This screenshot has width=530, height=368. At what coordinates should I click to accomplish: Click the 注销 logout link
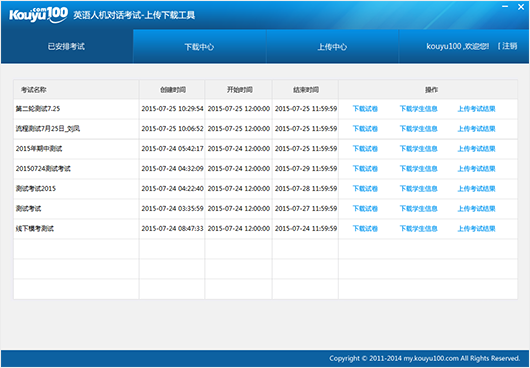click(509, 46)
